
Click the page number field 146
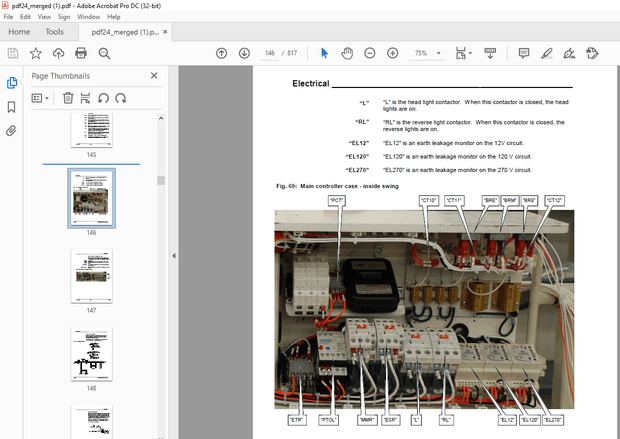(x=270, y=53)
